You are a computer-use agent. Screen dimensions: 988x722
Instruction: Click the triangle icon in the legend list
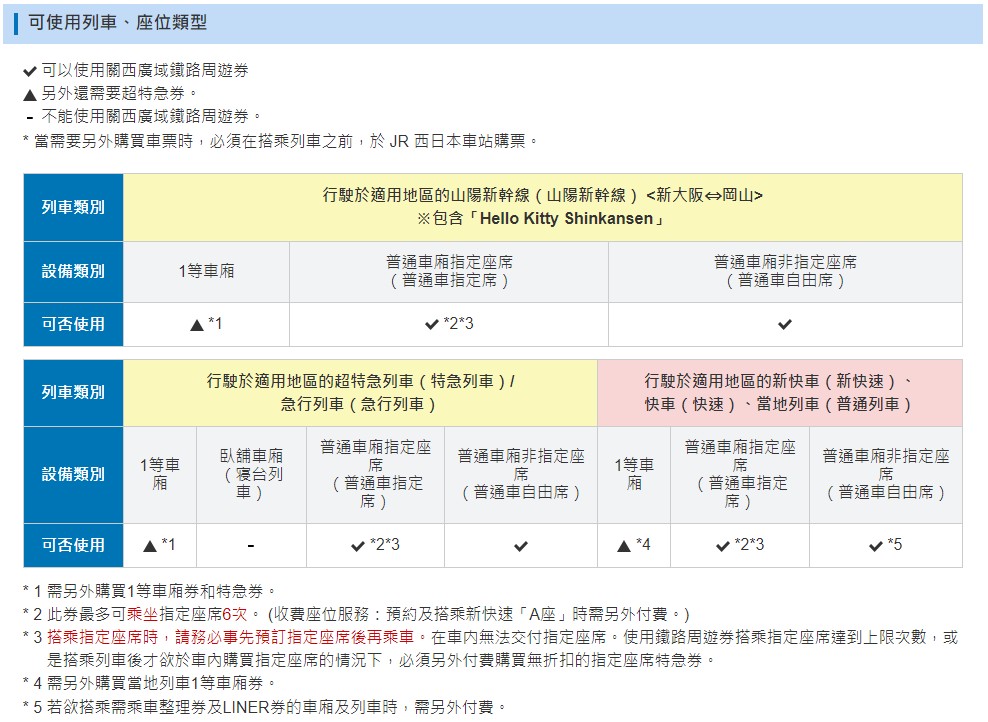click(30, 94)
